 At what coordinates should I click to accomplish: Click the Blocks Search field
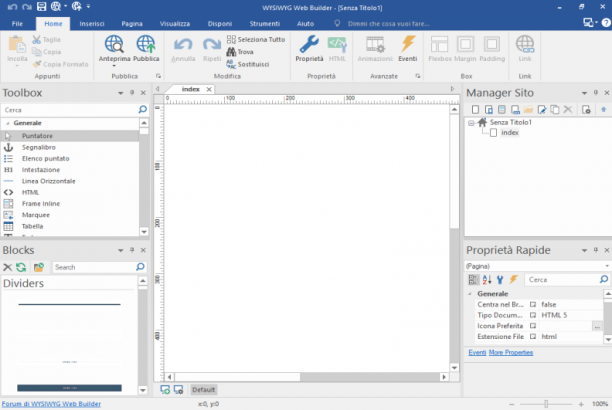94,267
